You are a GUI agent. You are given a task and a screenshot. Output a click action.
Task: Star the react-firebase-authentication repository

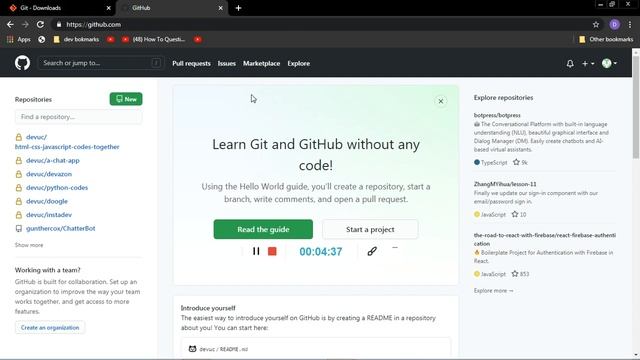coord(515,274)
